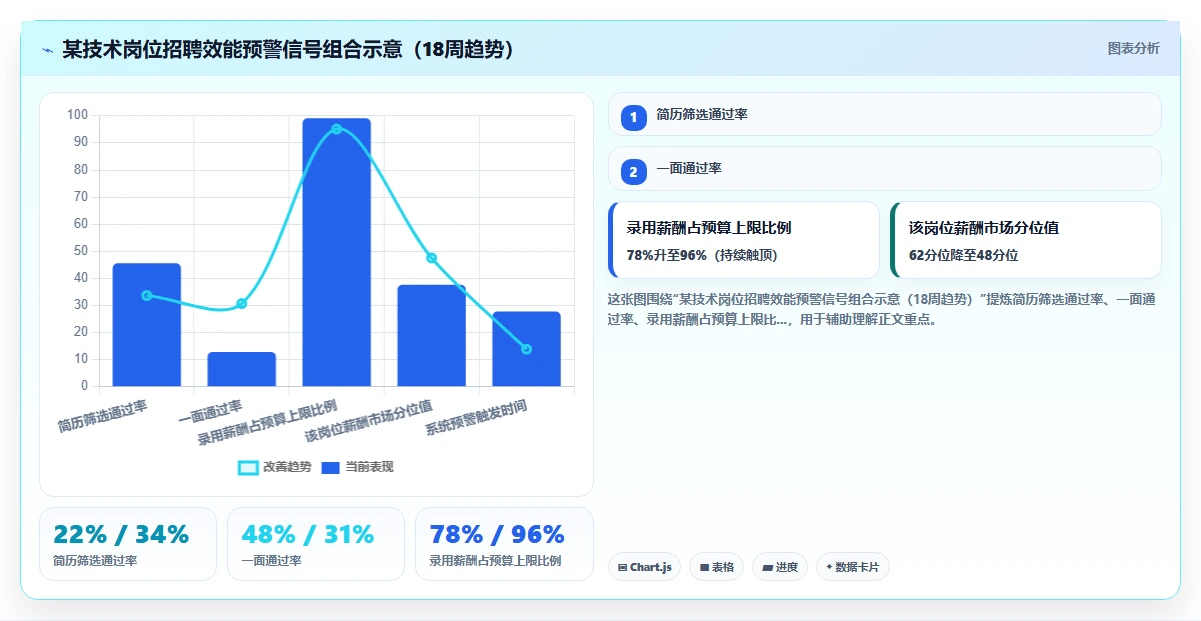Viewport: 1201px width, 621px height.
Task: Click the trend point on 简历筛选通过率 bar
Action: (x=147, y=295)
